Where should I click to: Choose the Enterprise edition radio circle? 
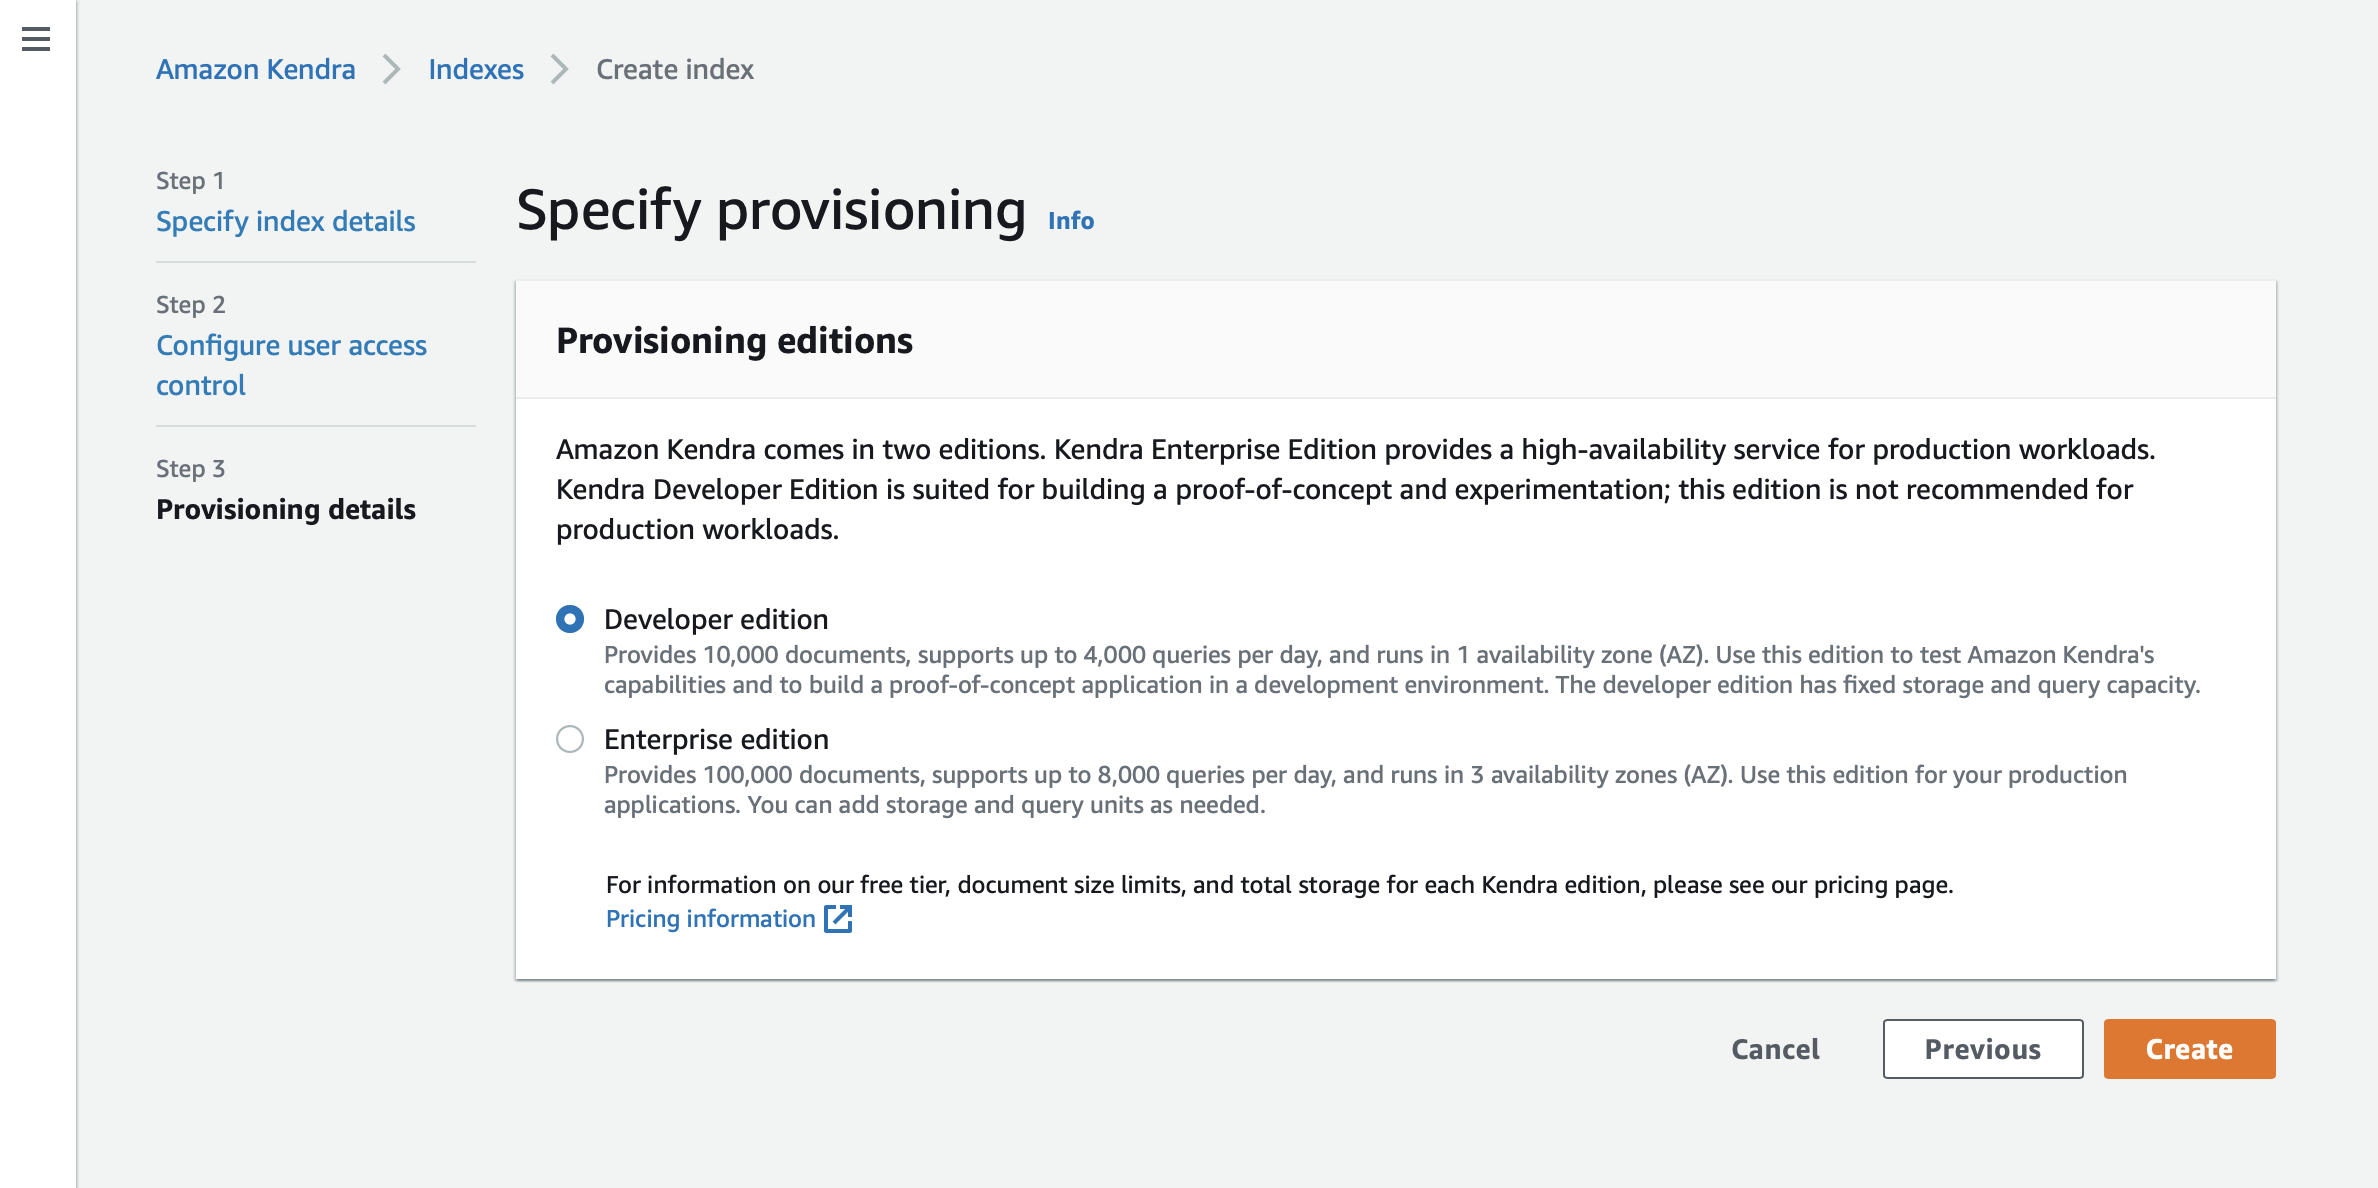tap(570, 740)
